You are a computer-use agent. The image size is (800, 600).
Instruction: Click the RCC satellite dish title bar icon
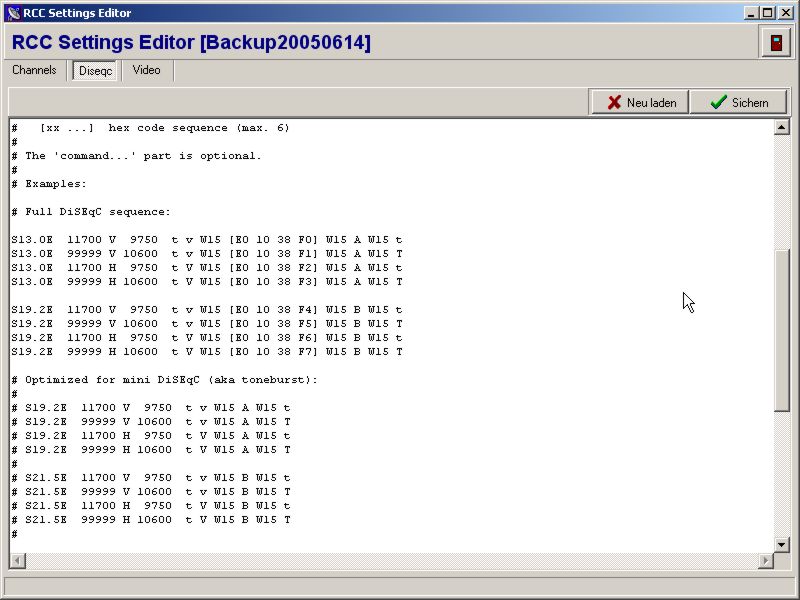pos(14,13)
